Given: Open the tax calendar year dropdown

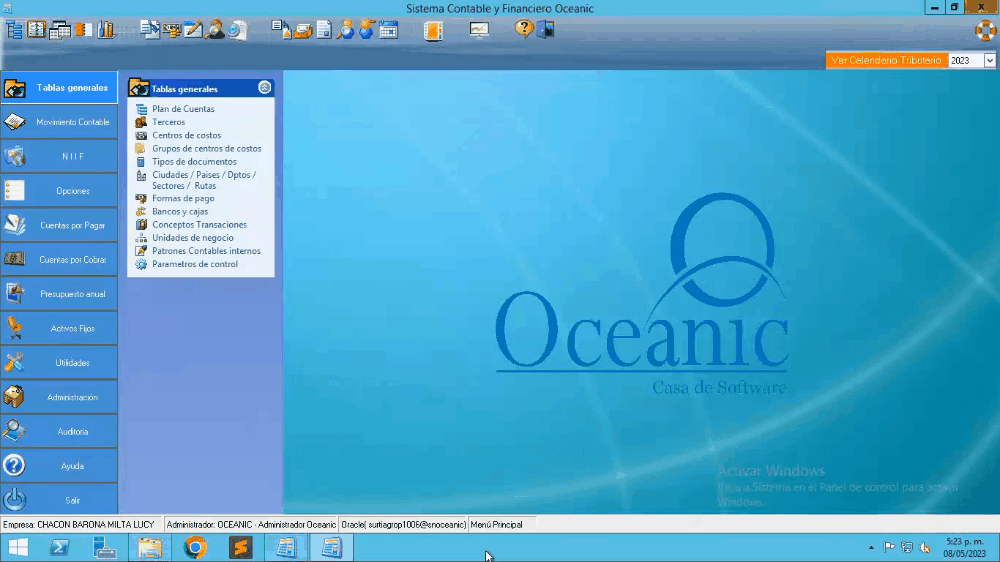Looking at the screenshot, I should pos(989,61).
